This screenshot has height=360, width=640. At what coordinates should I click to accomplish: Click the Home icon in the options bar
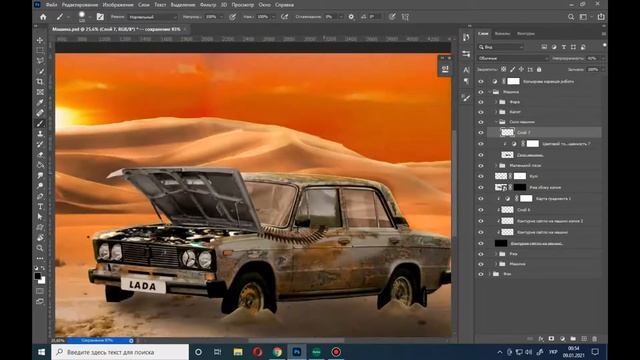tap(43, 17)
